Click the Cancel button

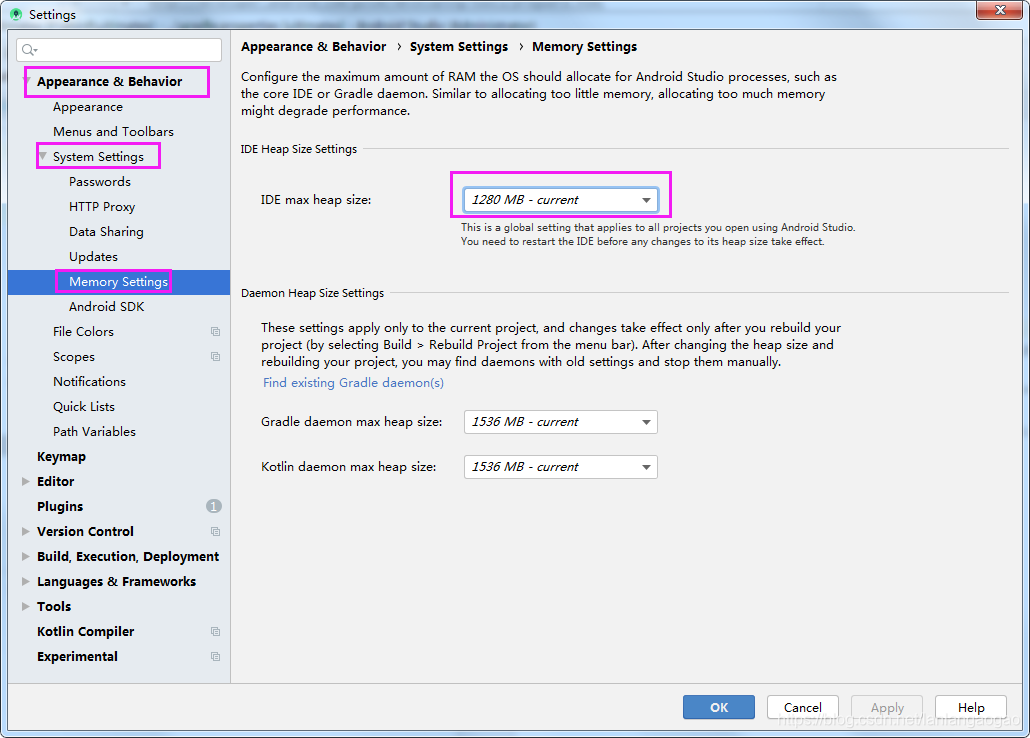(803, 707)
